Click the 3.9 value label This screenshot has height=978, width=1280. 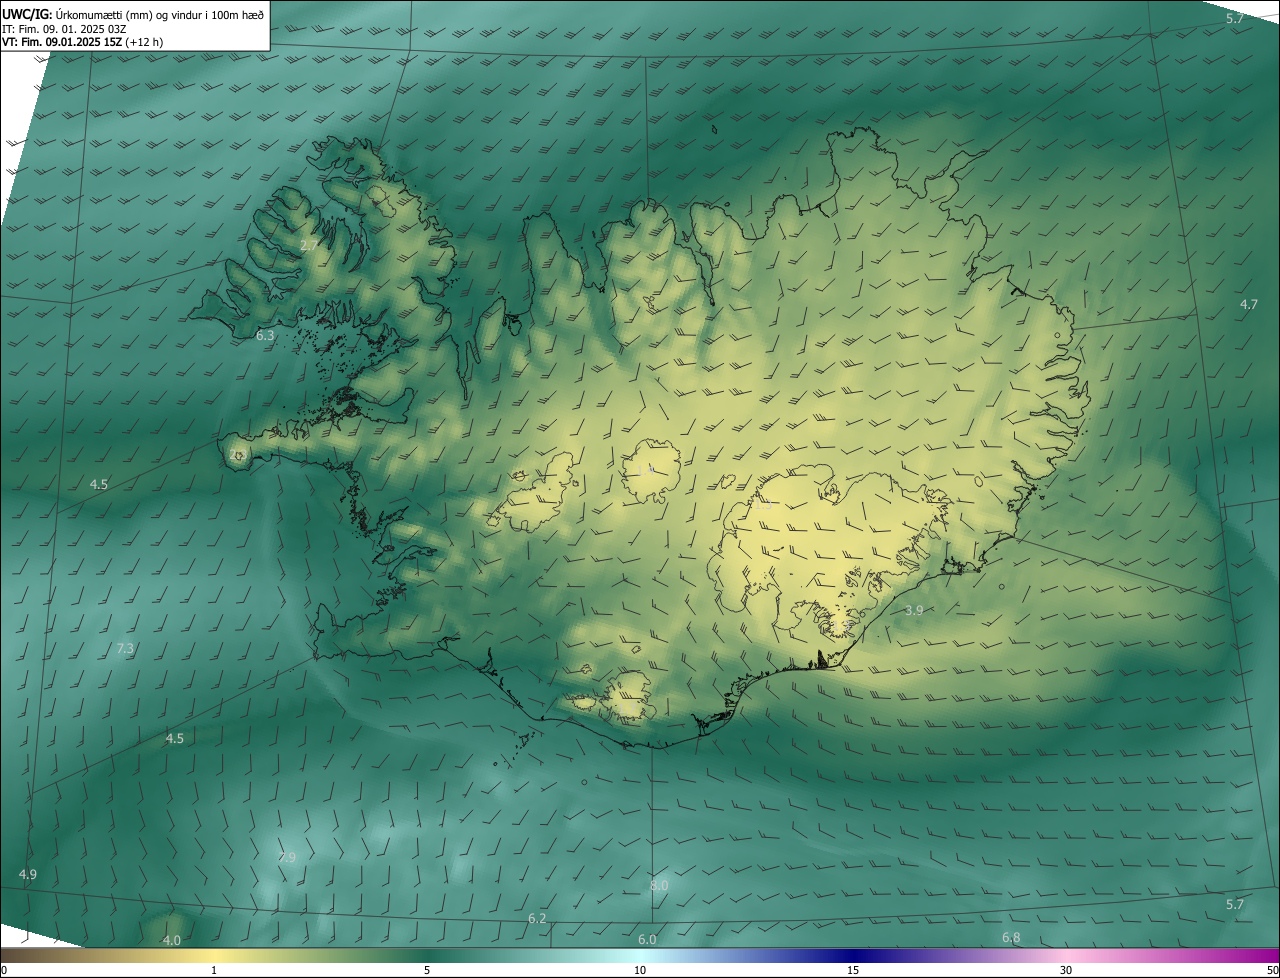pos(914,610)
